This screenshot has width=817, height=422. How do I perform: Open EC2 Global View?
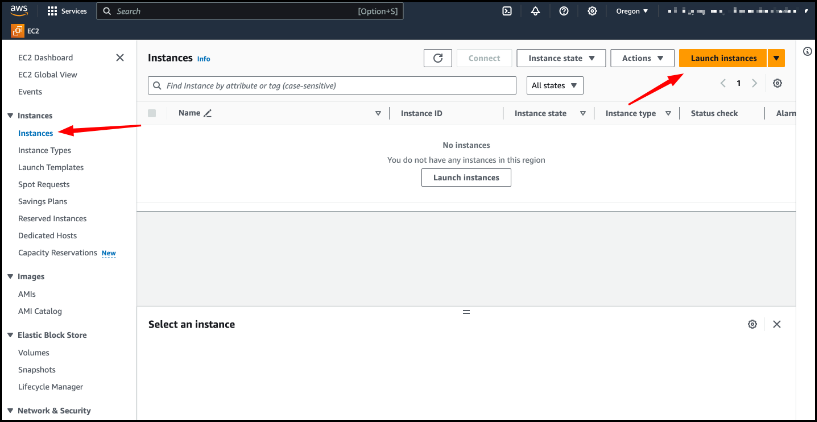point(47,75)
